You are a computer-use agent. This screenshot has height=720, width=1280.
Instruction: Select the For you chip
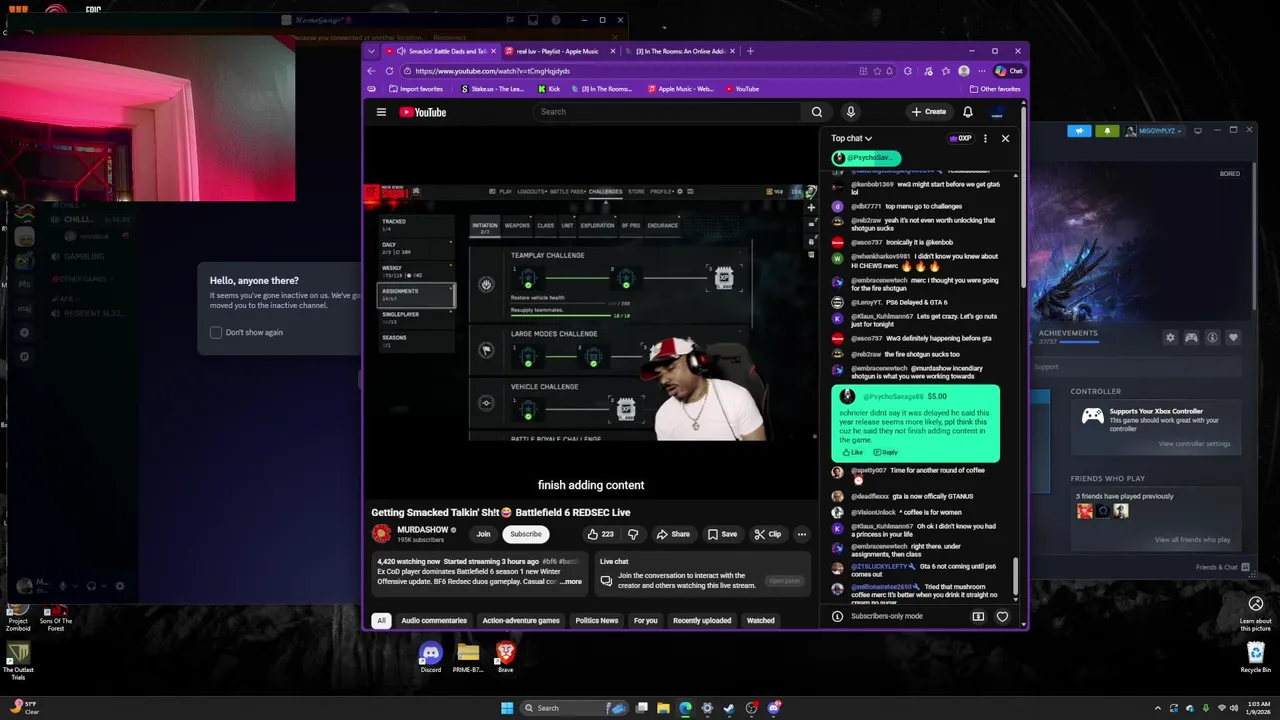pos(646,620)
